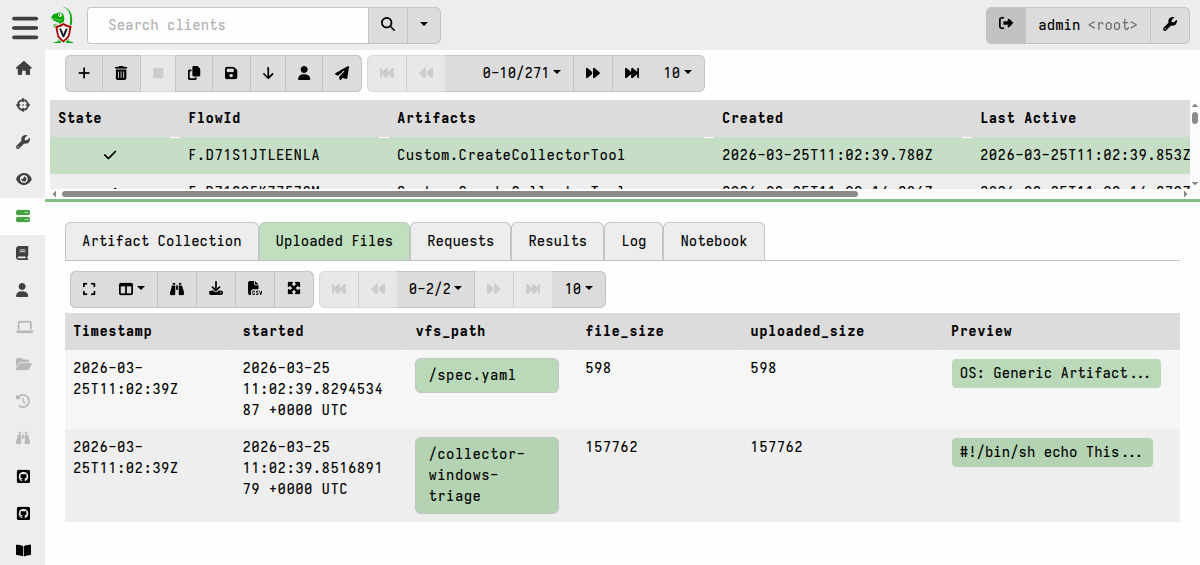The width and height of the screenshot is (1200, 565).
Task: Click the /collector-windows-triage path button
Action: (487, 475)
